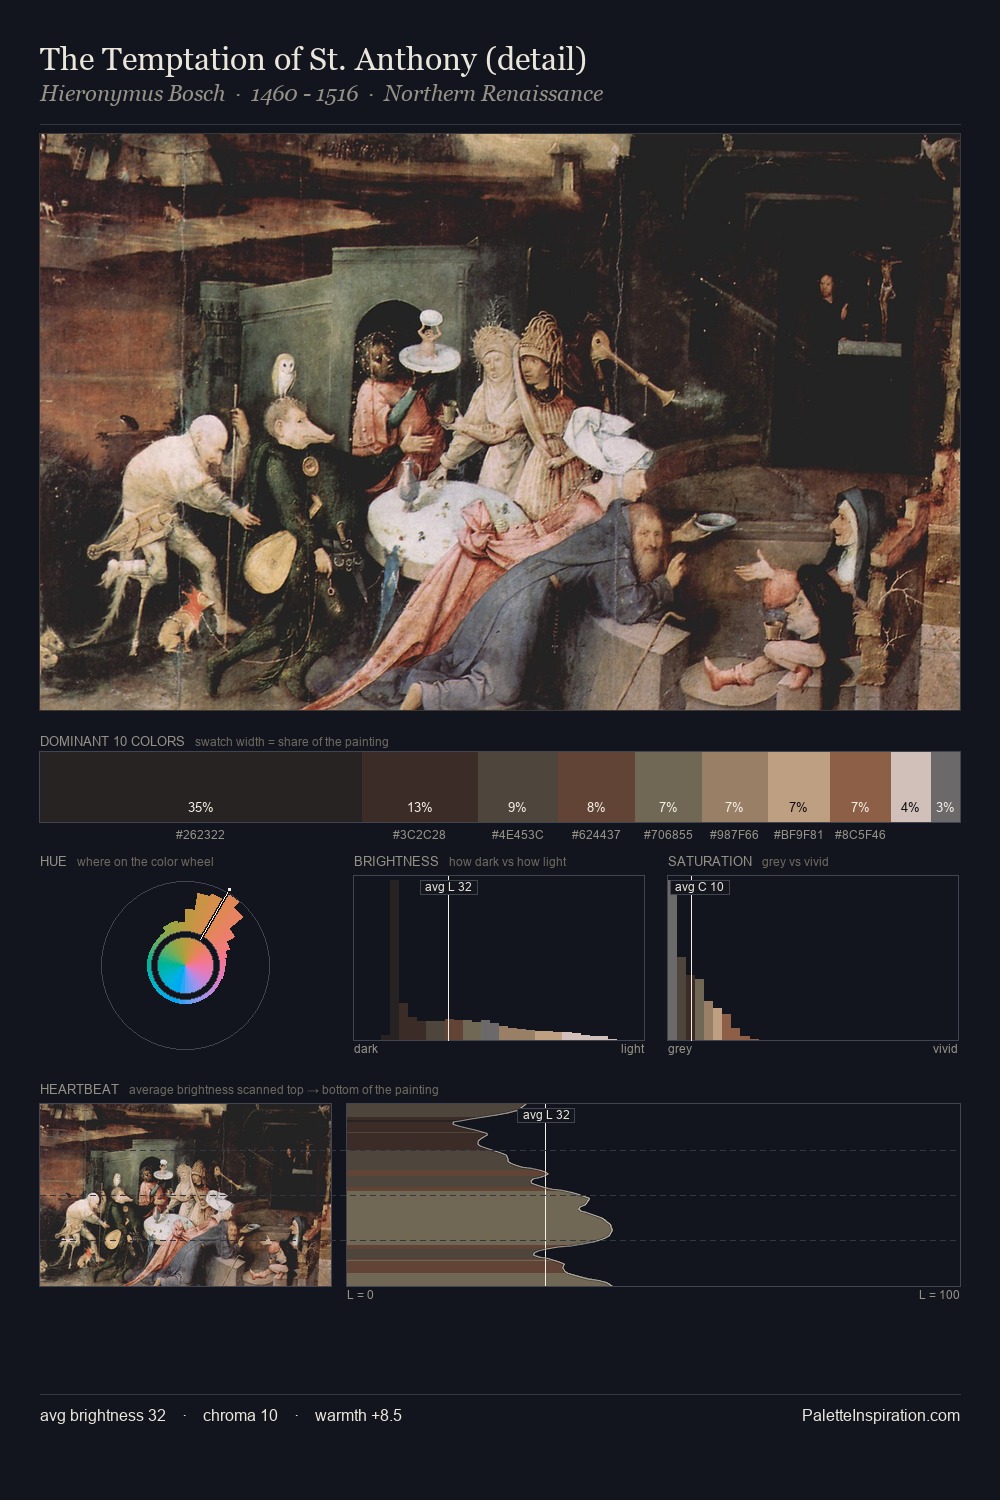Click the title 'The Temptation of St. Anthony (detail)'
1000x1500 pixels.
[x=313, y=59]
